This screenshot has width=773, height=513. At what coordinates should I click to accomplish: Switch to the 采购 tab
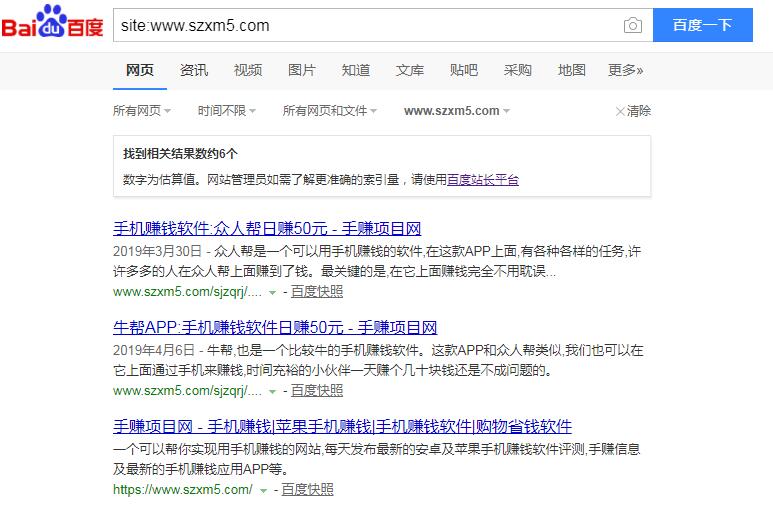pos(518,70)
